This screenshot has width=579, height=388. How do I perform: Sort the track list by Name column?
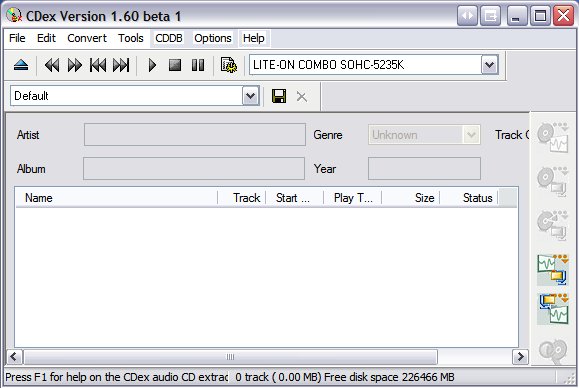117,198
